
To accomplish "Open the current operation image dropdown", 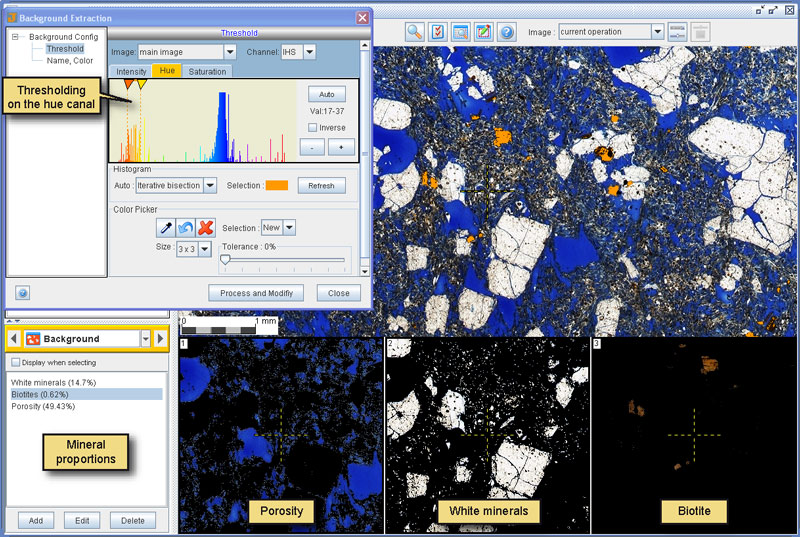I will [x=658, y=32].
